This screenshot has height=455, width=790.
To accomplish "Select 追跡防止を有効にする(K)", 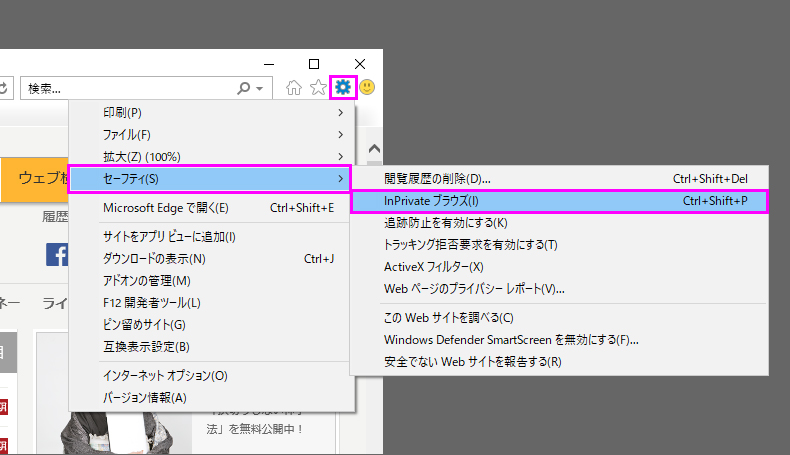I will click(559, 223).
